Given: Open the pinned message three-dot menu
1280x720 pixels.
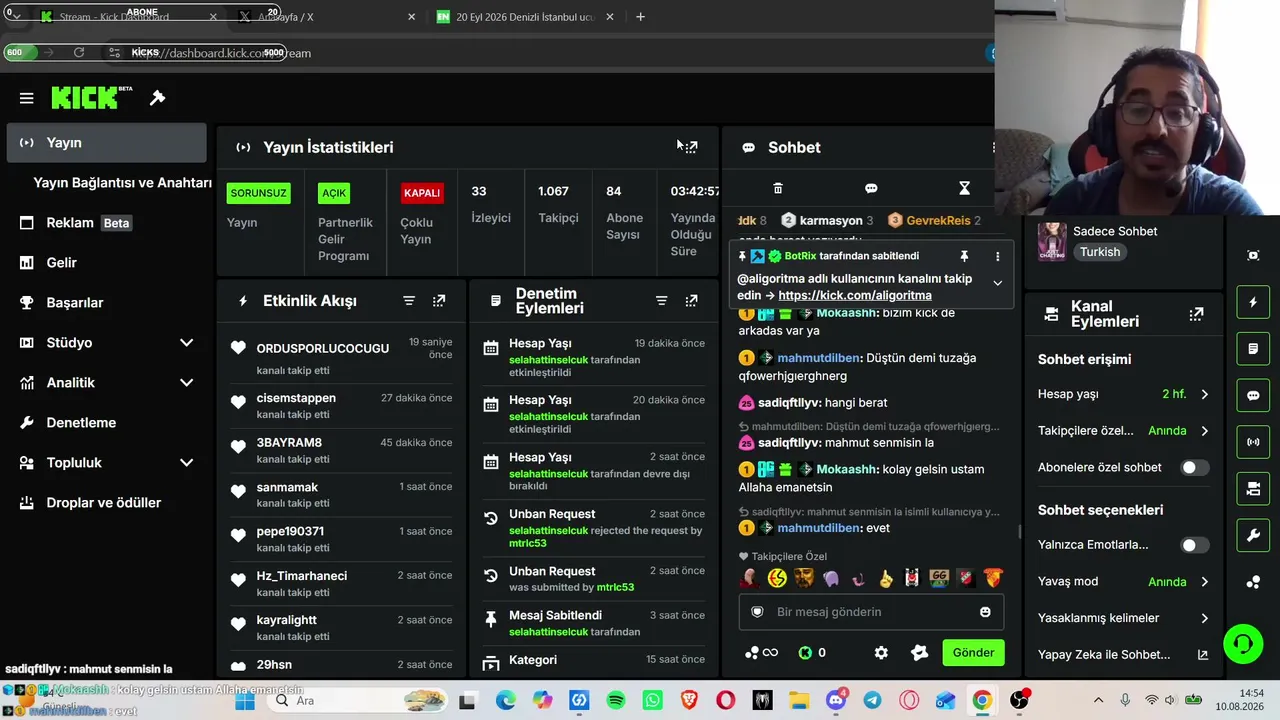Looking at the screenshot, I should [997, 256].
